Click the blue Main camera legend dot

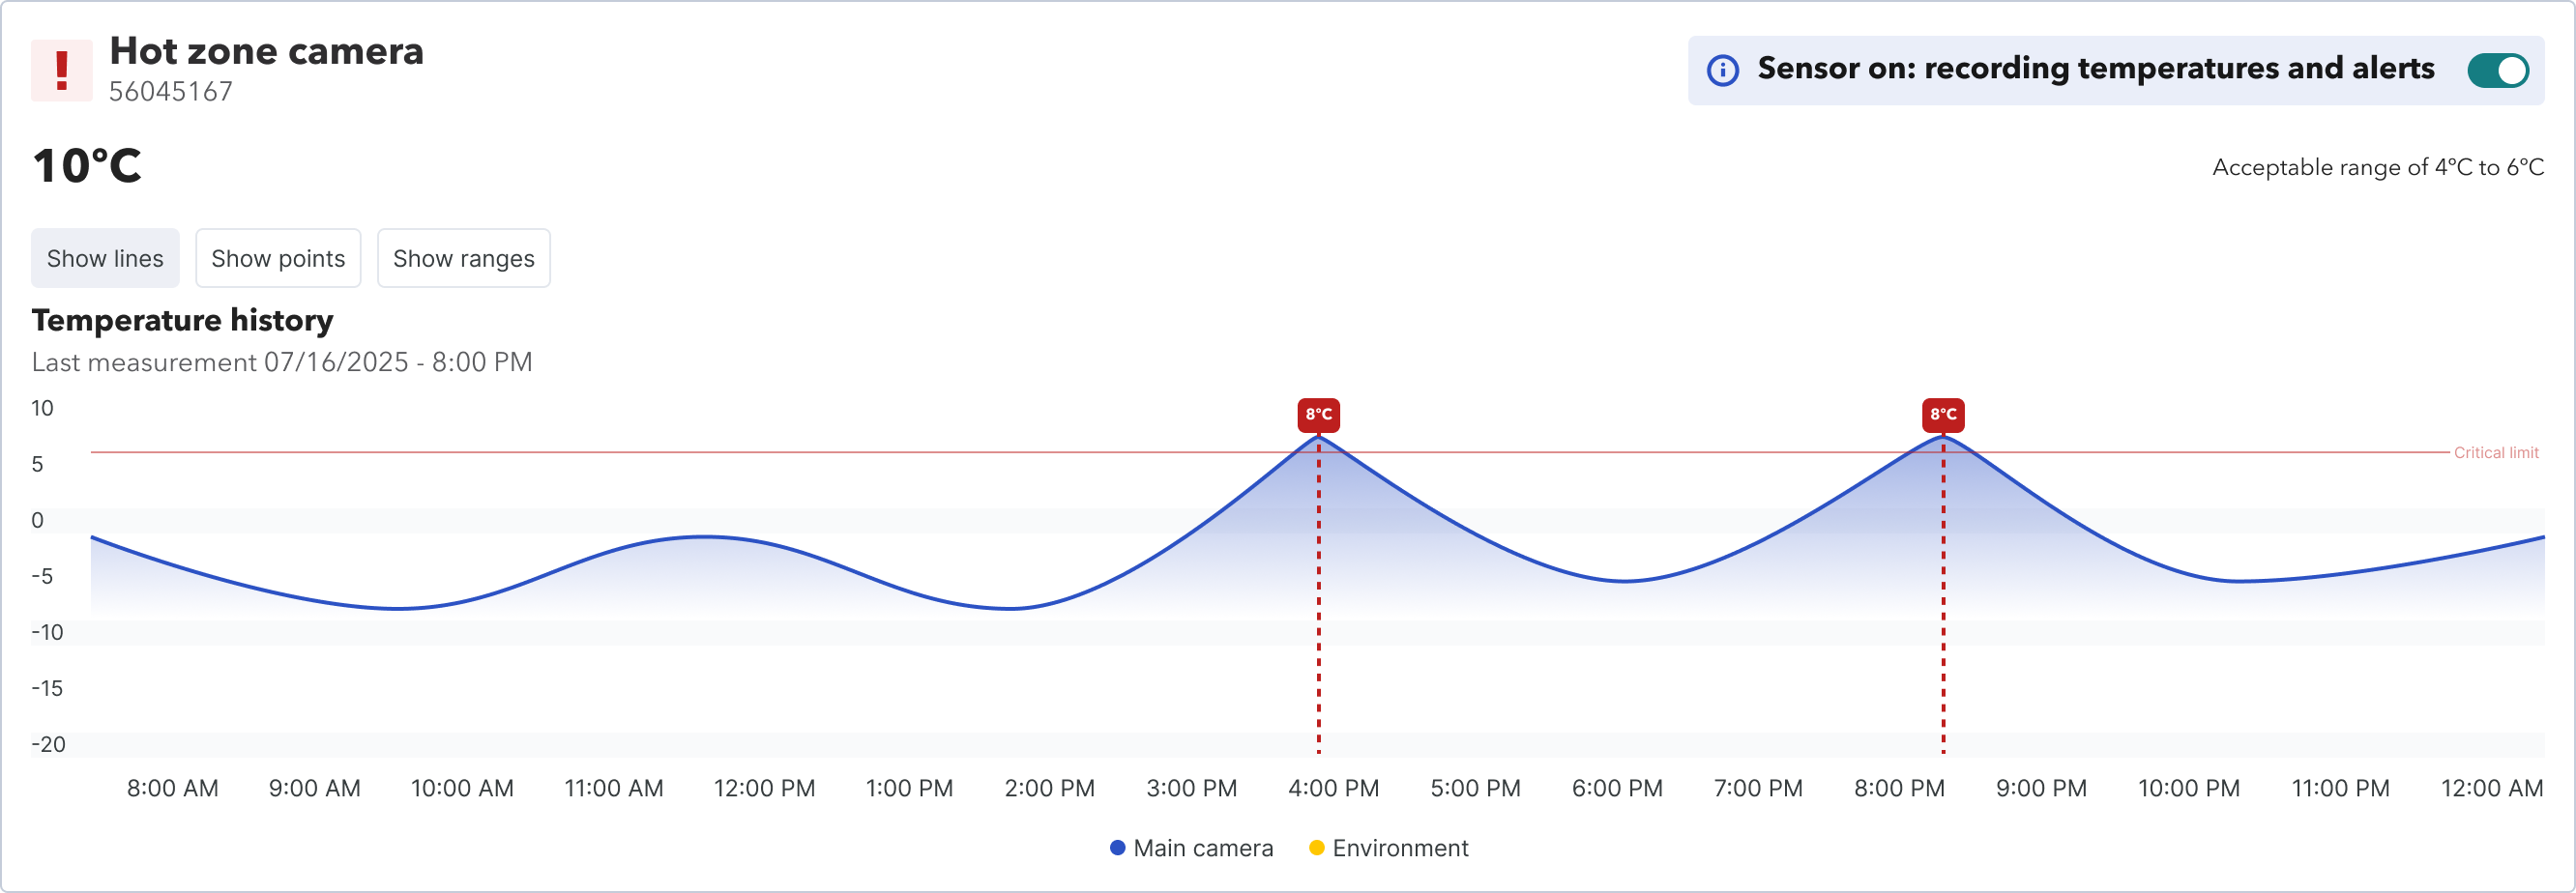pos(1118,848)
